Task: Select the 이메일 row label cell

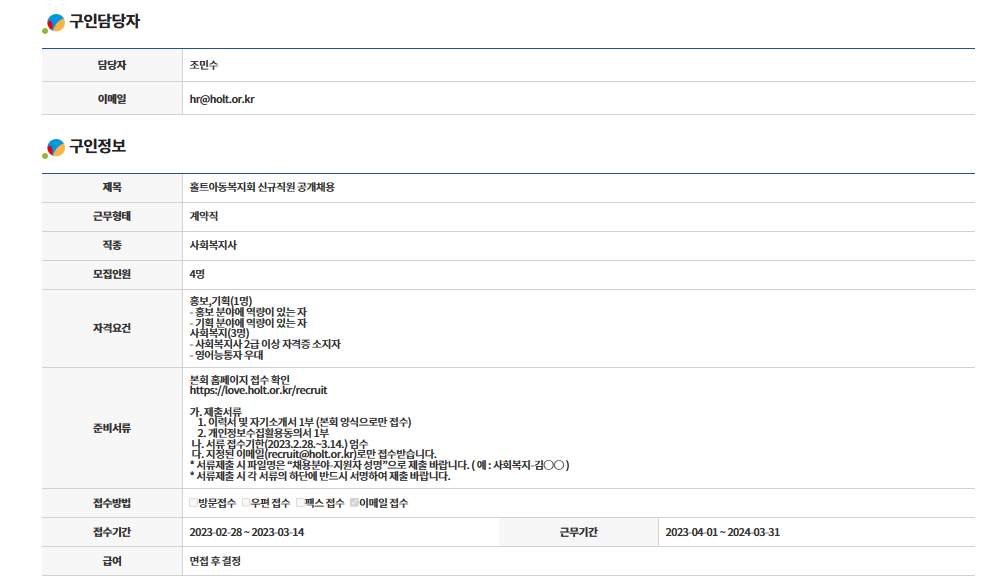Action: click(112, 99)
